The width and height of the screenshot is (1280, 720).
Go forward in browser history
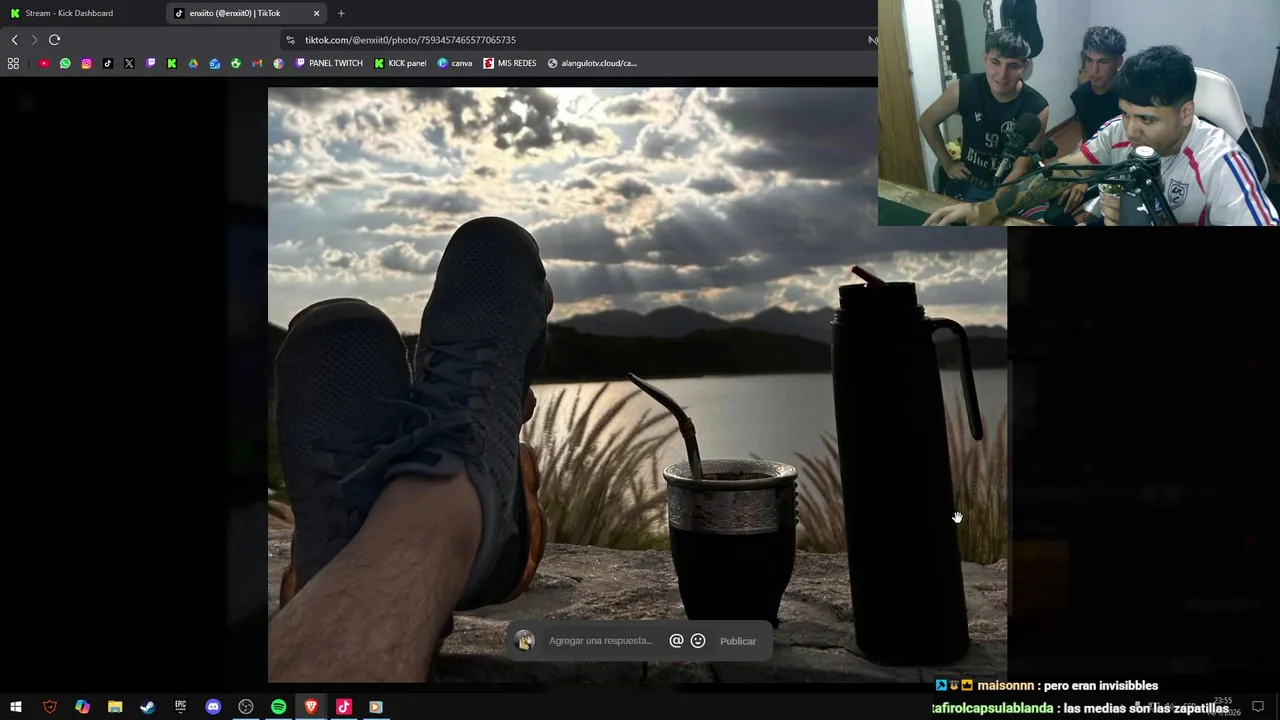point(34,40)
